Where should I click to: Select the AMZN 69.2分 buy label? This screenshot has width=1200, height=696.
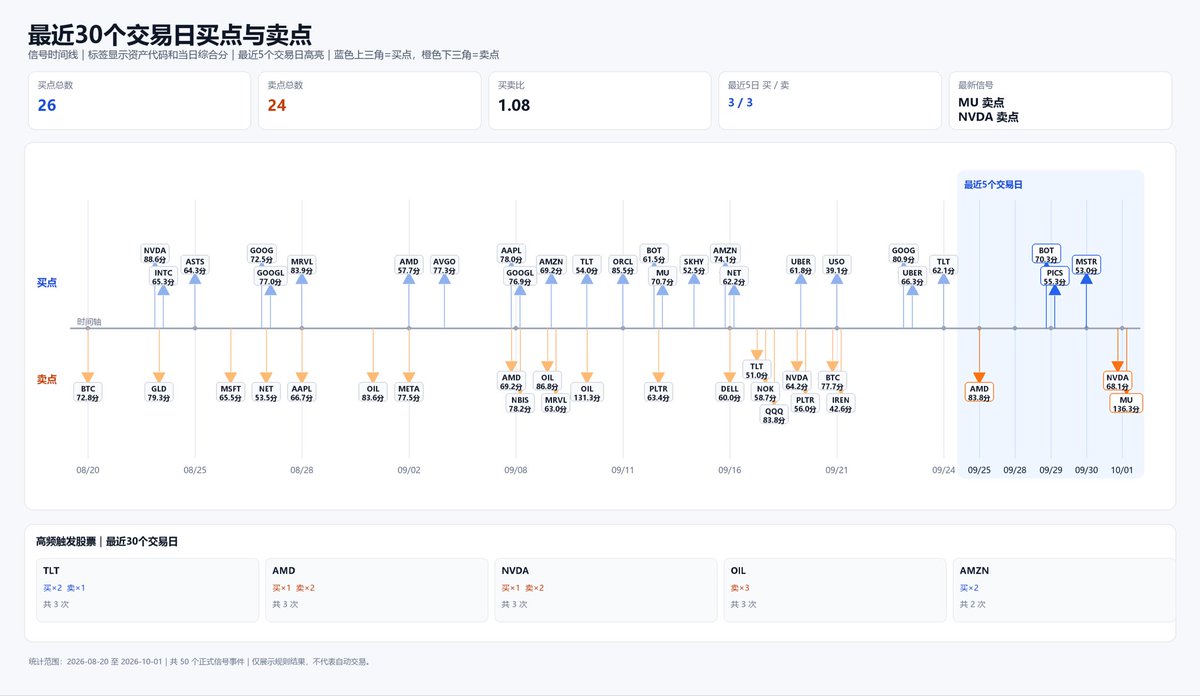[551, 266]
